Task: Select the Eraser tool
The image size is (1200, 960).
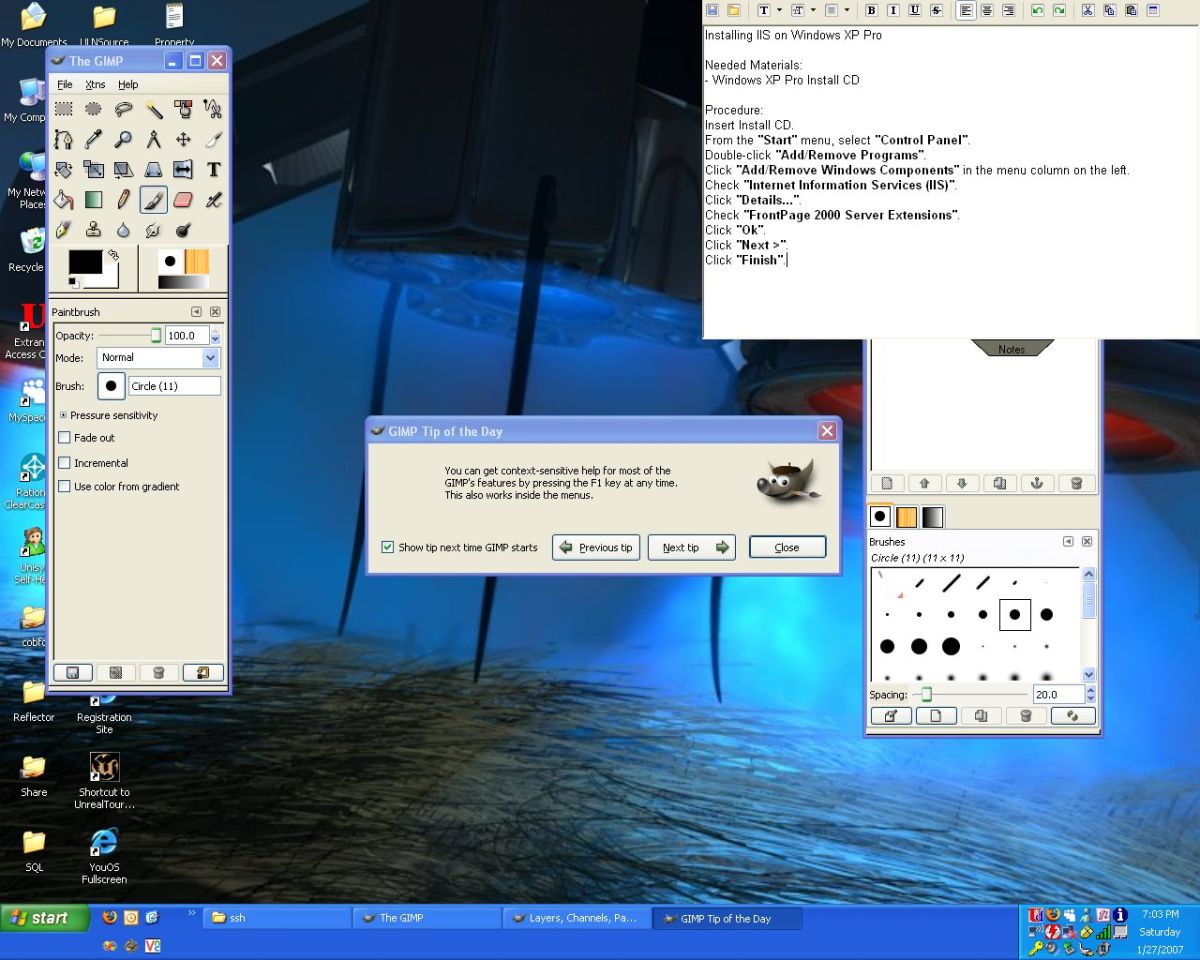Action: click(183, 200)
